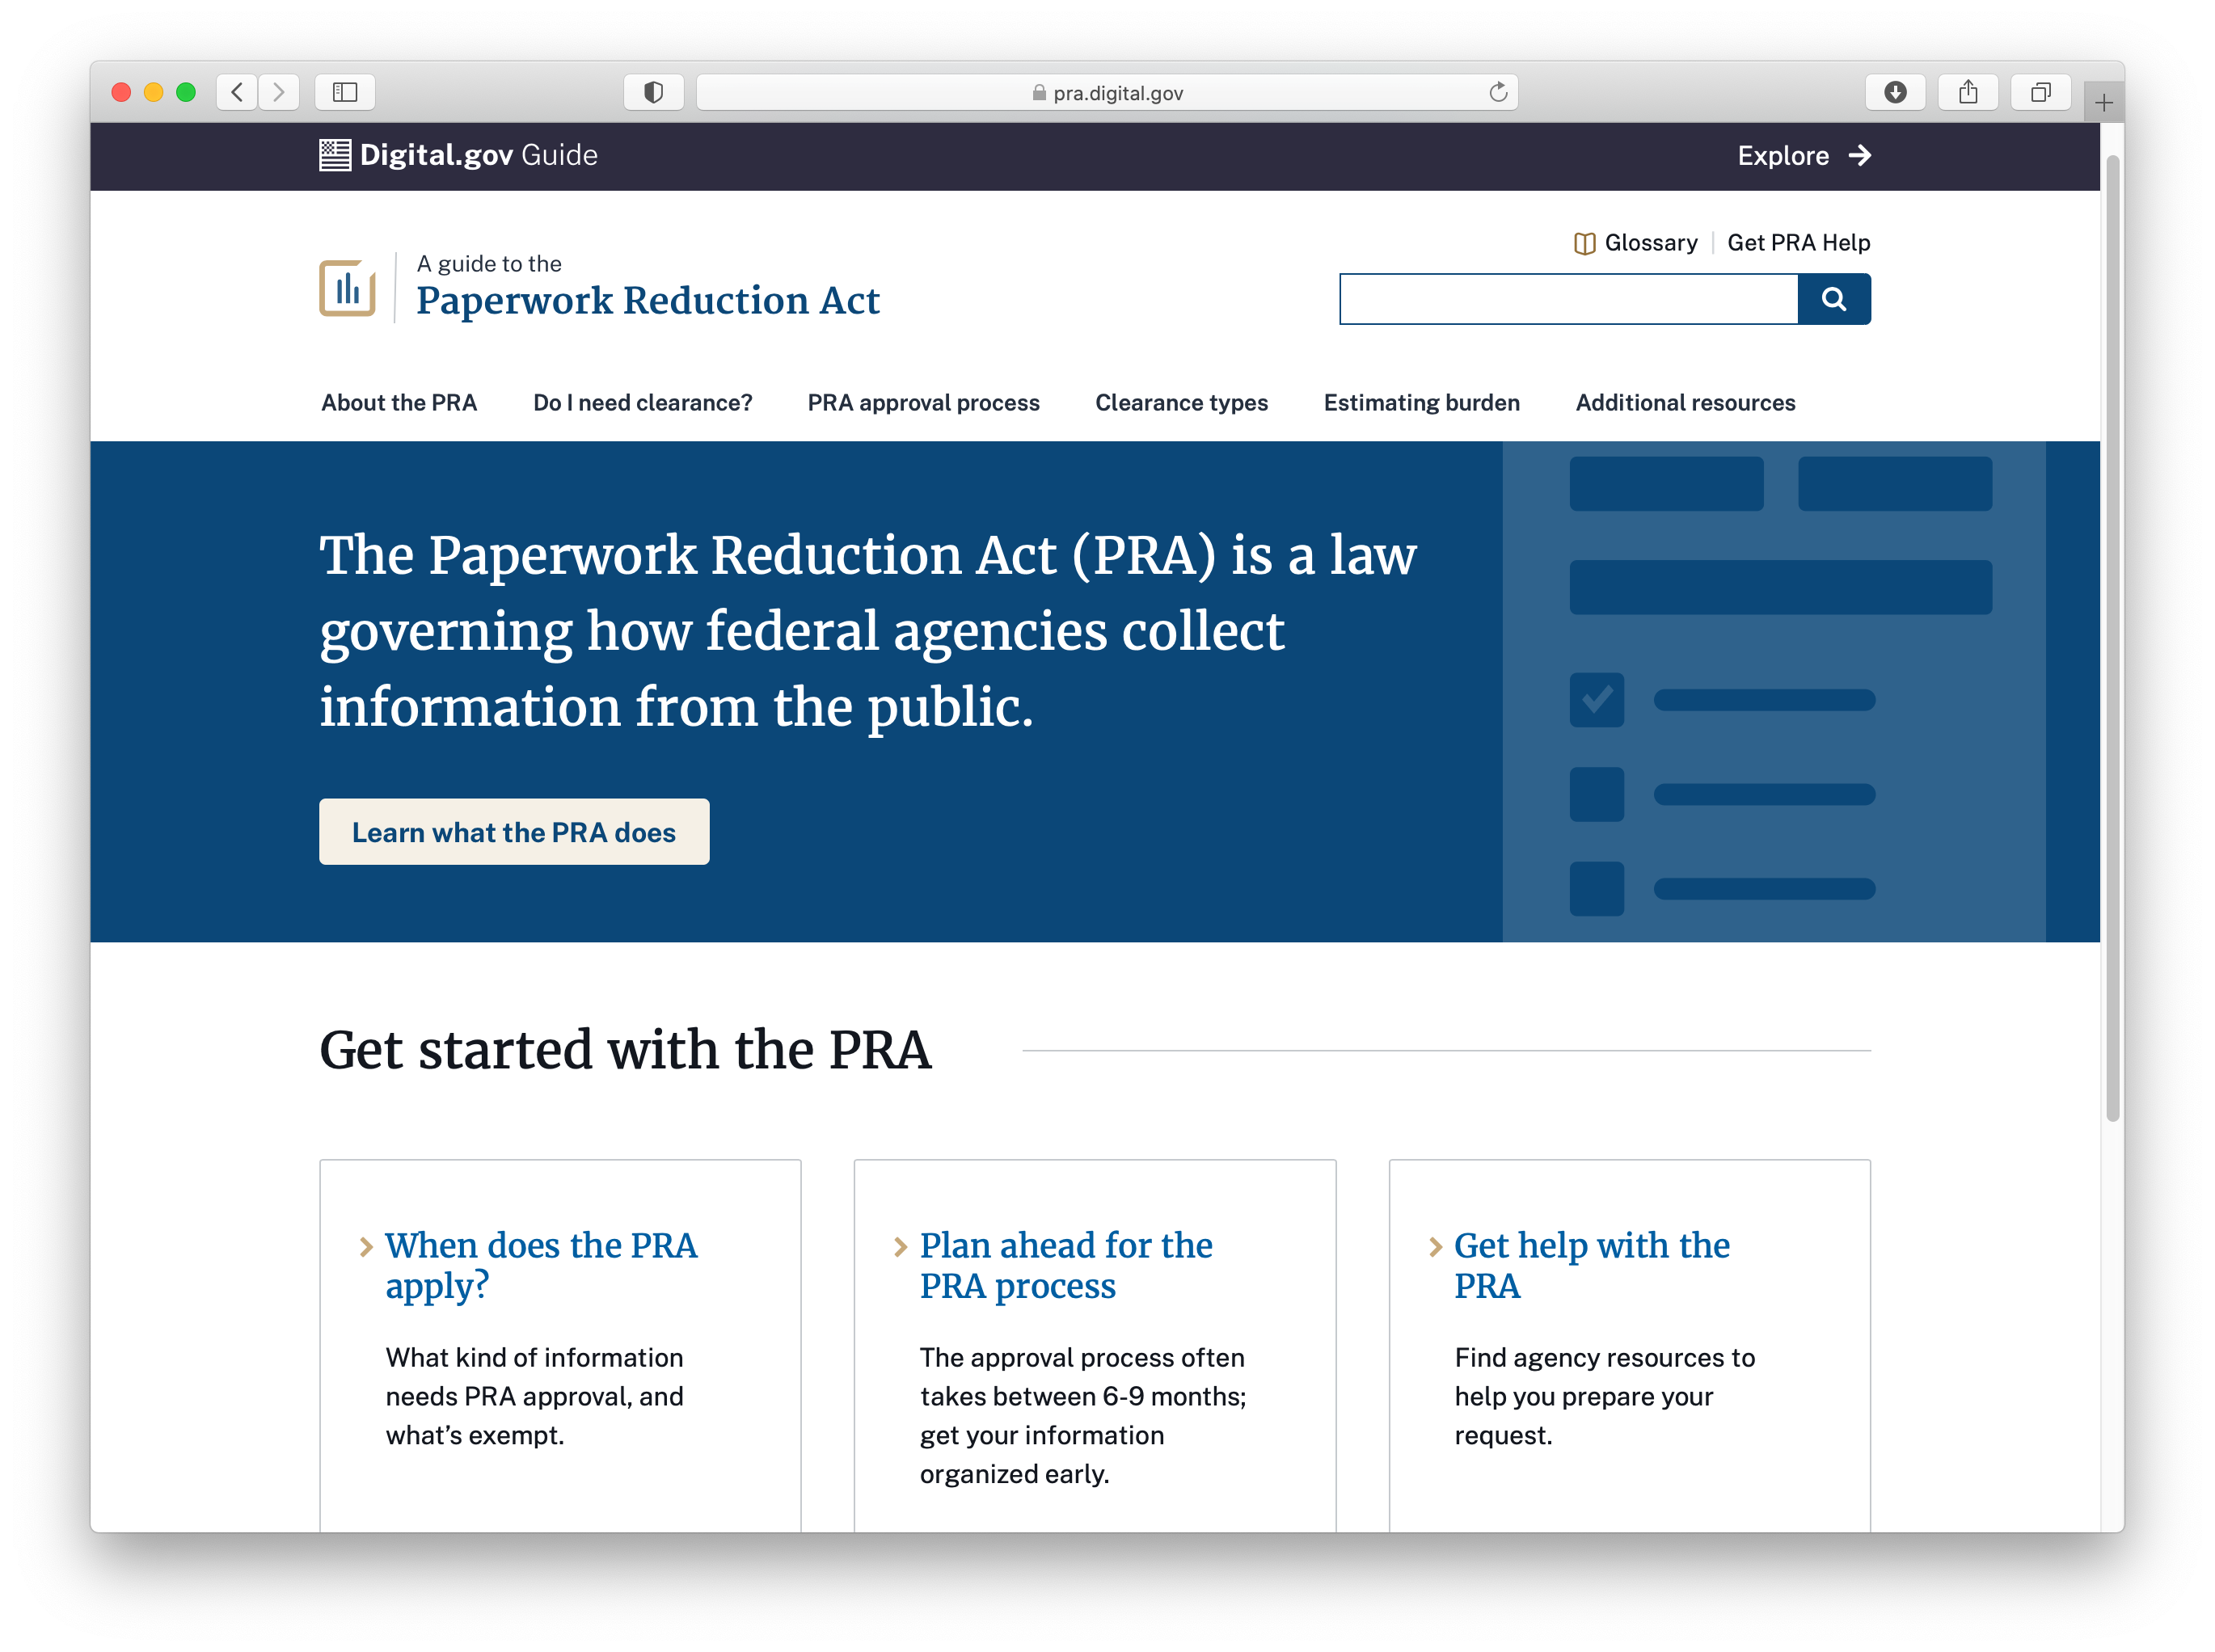The image size is (2215, 1652).
Task: Open privacy settings via the shield icon
Action: click(654, 92)
